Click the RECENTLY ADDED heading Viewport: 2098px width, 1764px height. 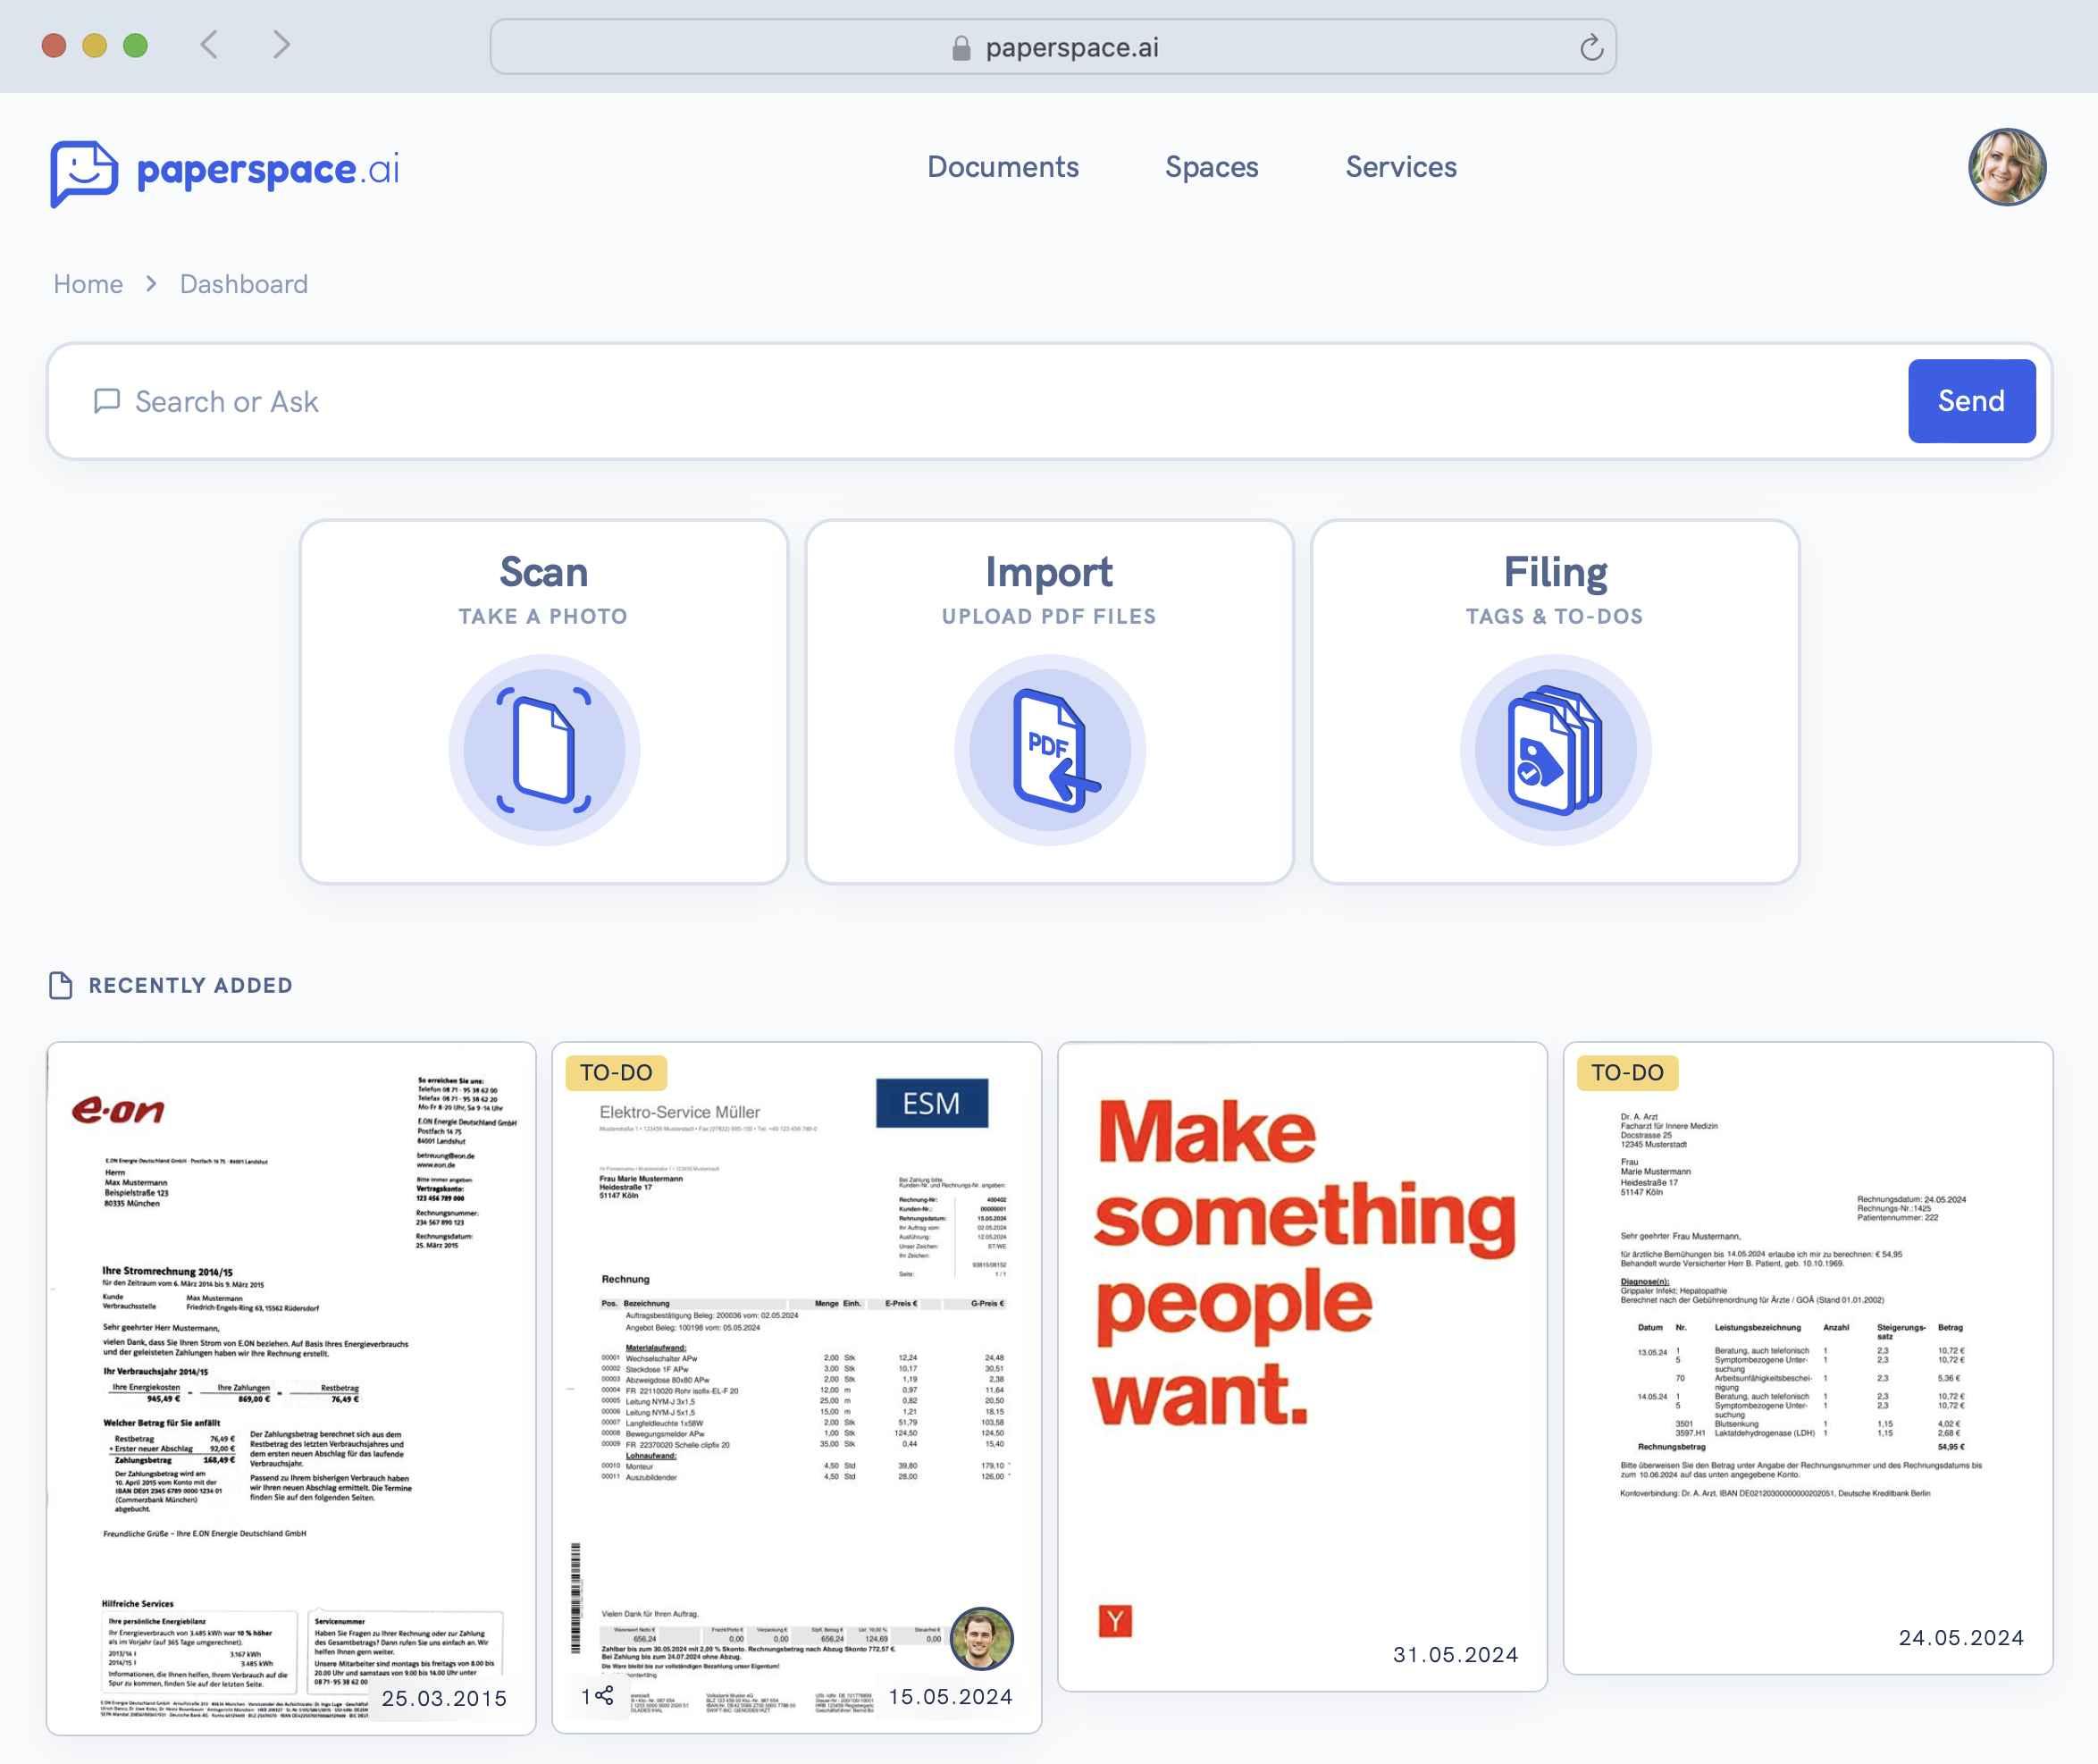point(191,985)
